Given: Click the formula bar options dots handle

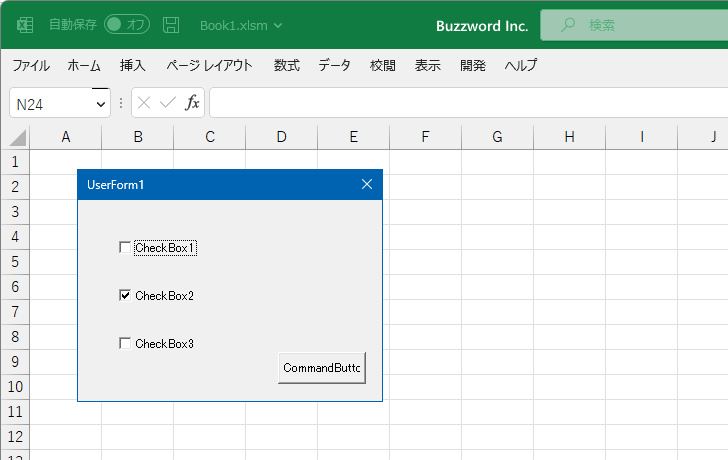Looking at the screenshot, I should pyautogui.click(x=121, y=103).
